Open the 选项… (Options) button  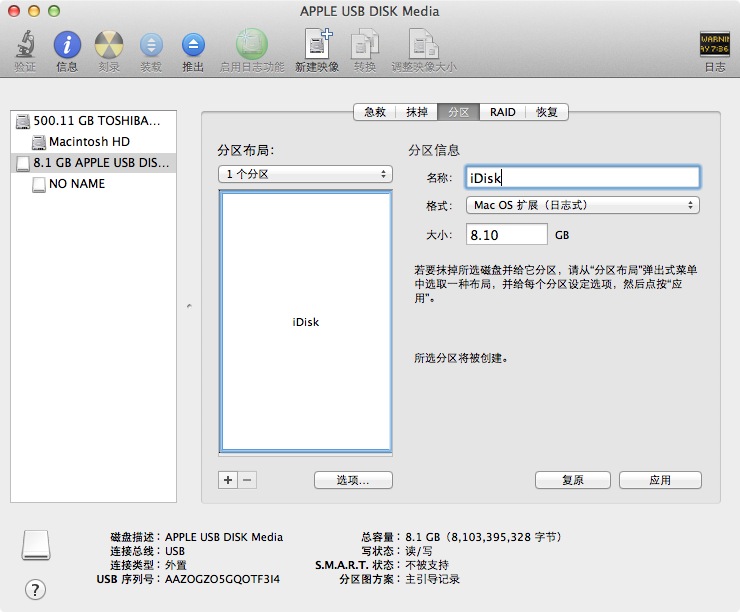pos(353,480)
